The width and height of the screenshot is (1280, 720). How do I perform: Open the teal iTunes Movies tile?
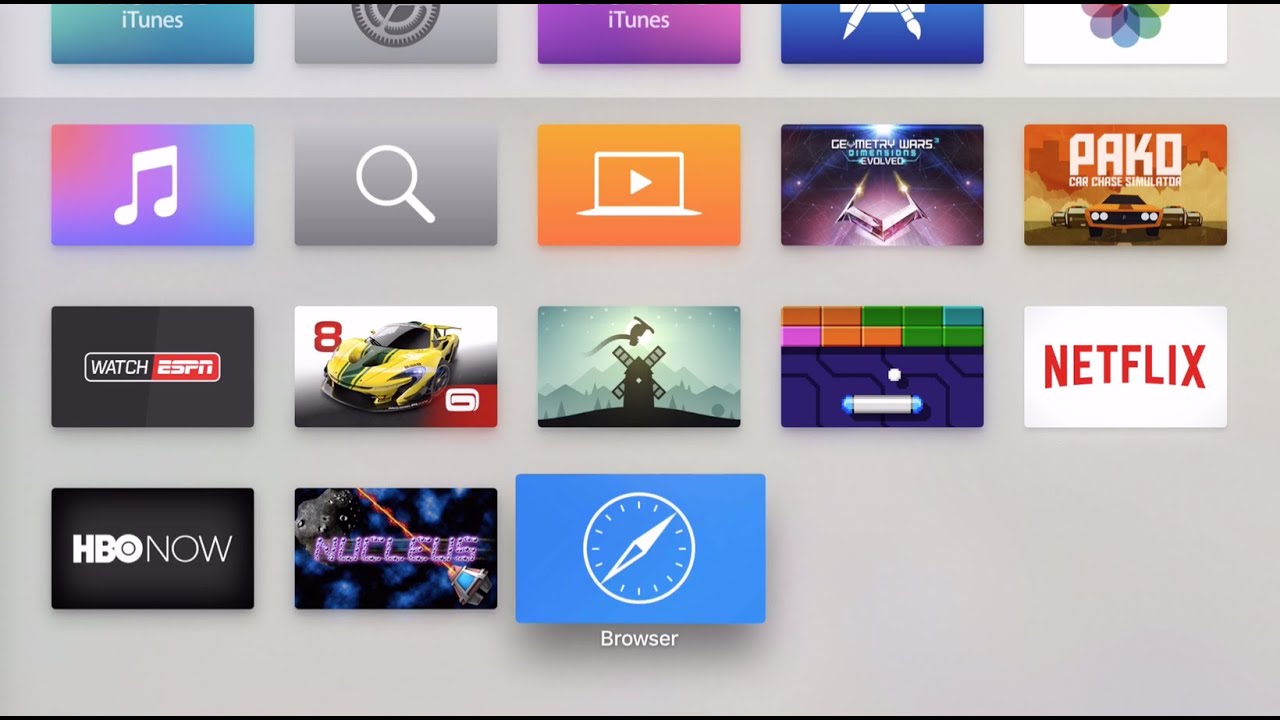pyautogui.click(x=153, y=32)
